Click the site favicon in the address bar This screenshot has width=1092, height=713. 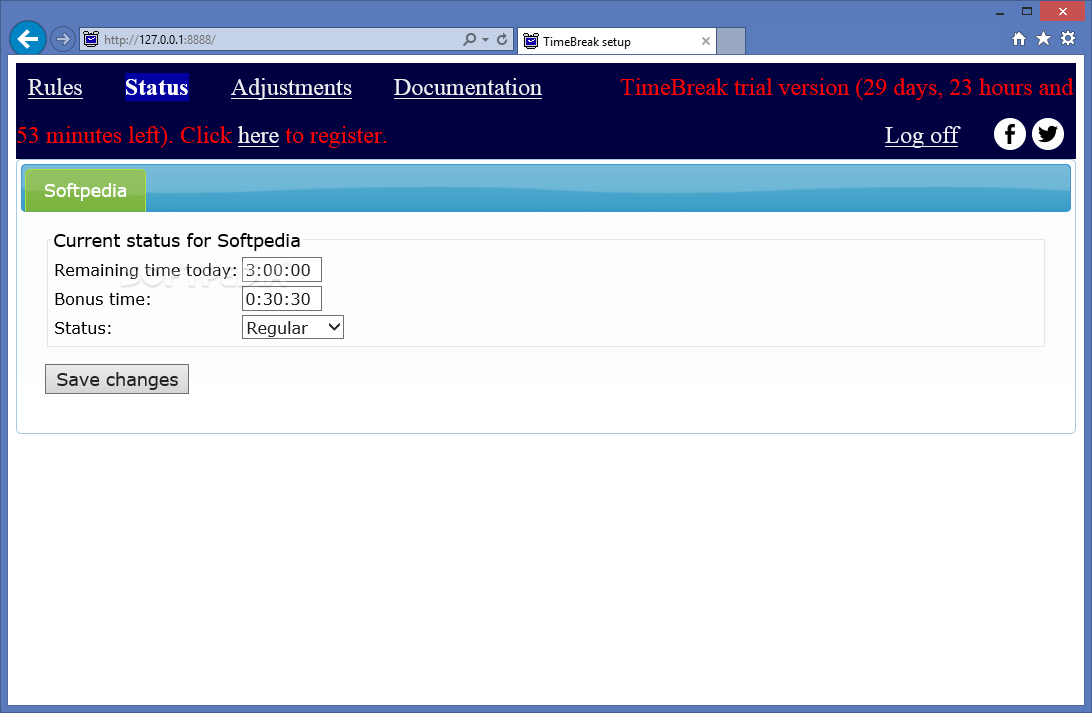coord(91,39)
